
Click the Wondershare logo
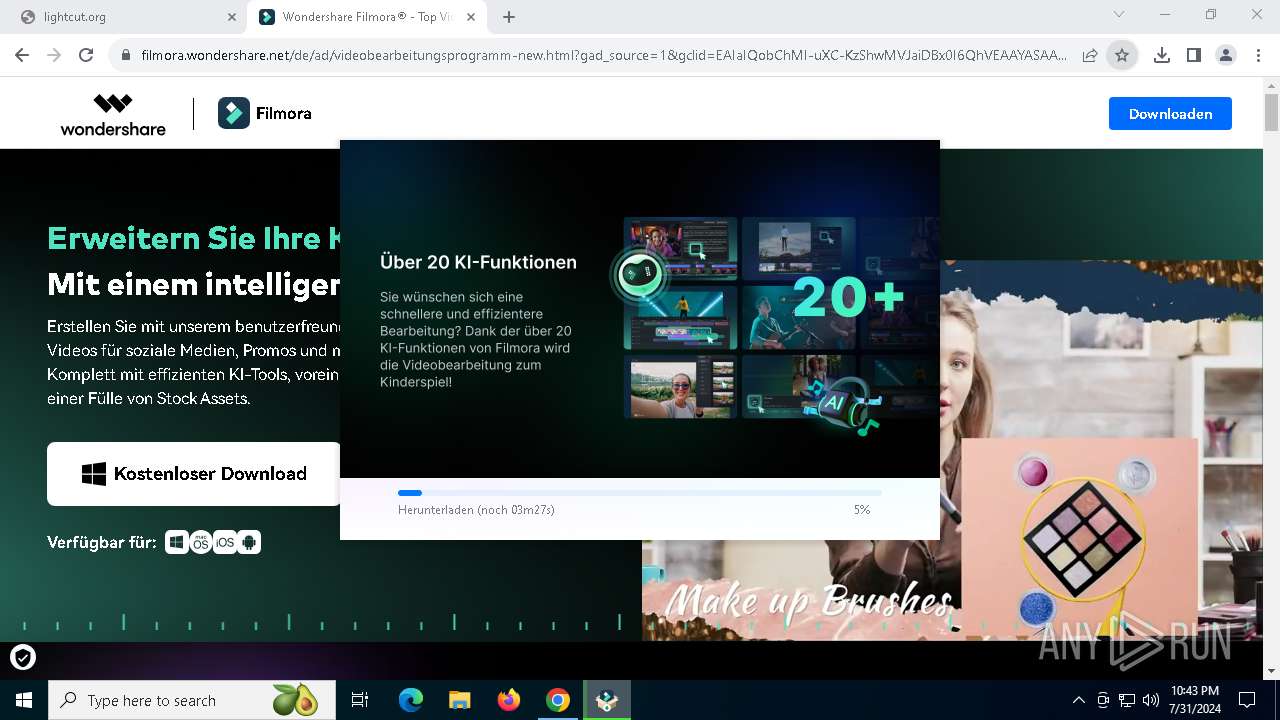click(113, 114)
